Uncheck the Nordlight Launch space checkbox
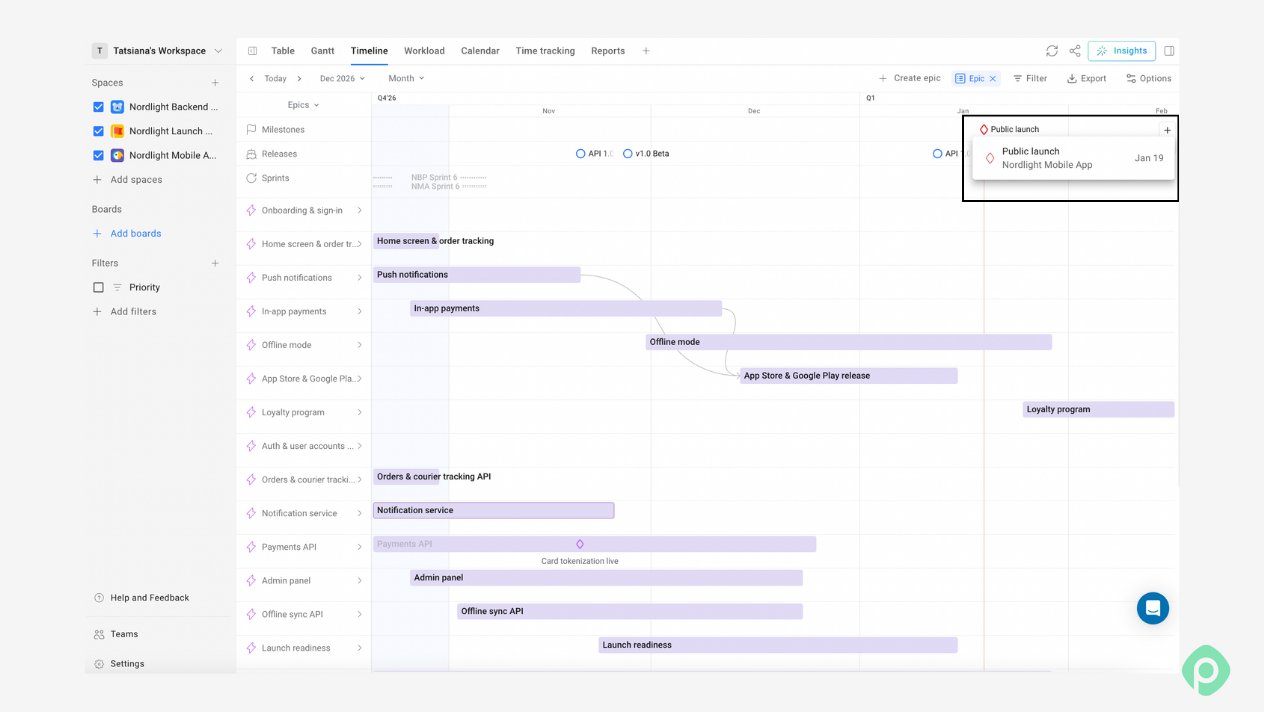The image size is (1264, 712). coord(98,131)
